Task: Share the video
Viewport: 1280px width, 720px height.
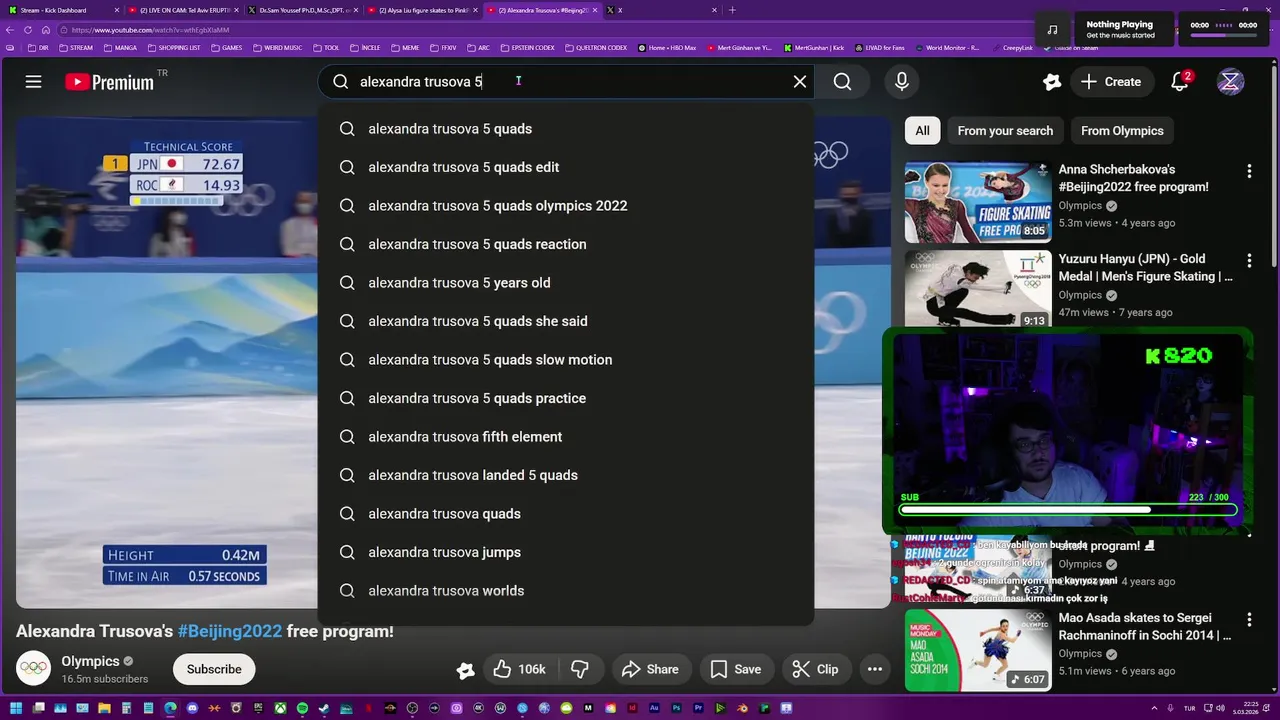Action: point(650,669)
